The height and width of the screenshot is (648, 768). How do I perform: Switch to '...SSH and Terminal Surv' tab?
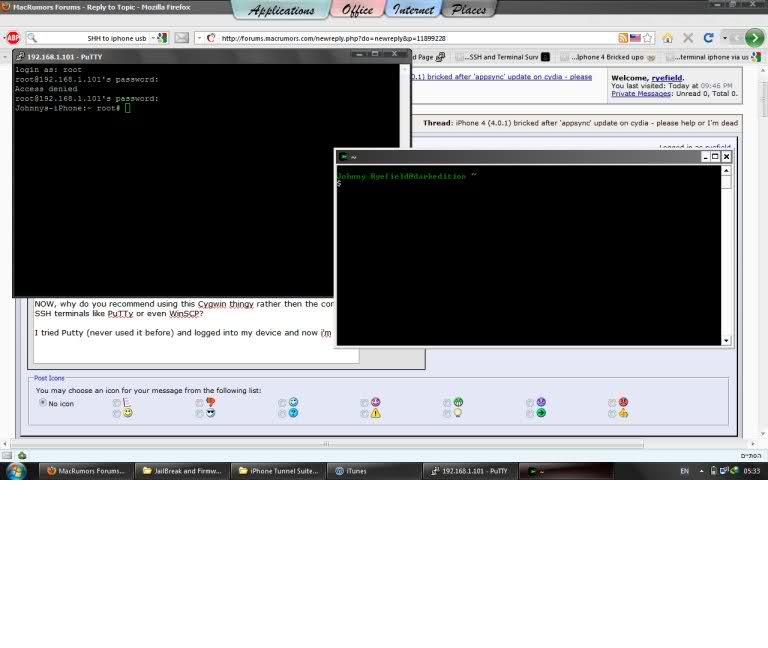(x=503, y=57)
